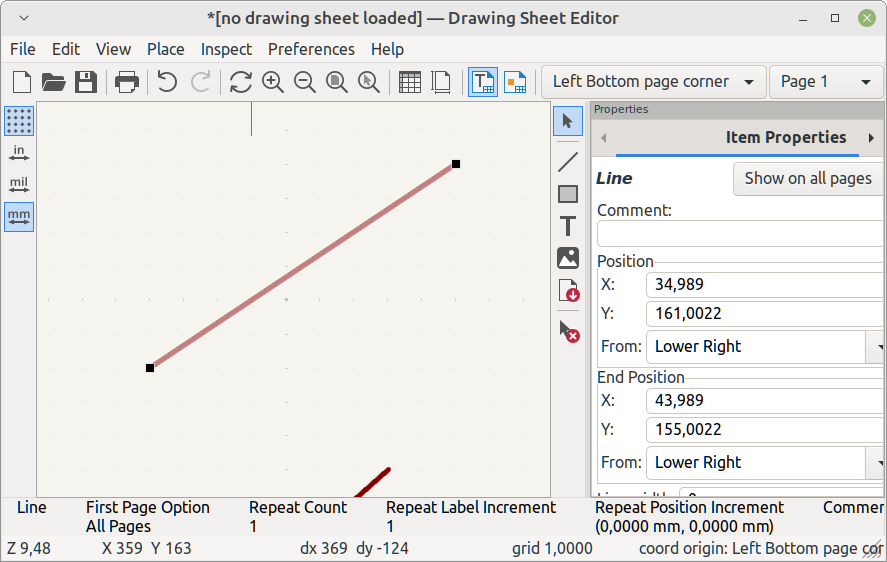
Task: Click the Print icon in toolbar
Action: tap(126, 82)
